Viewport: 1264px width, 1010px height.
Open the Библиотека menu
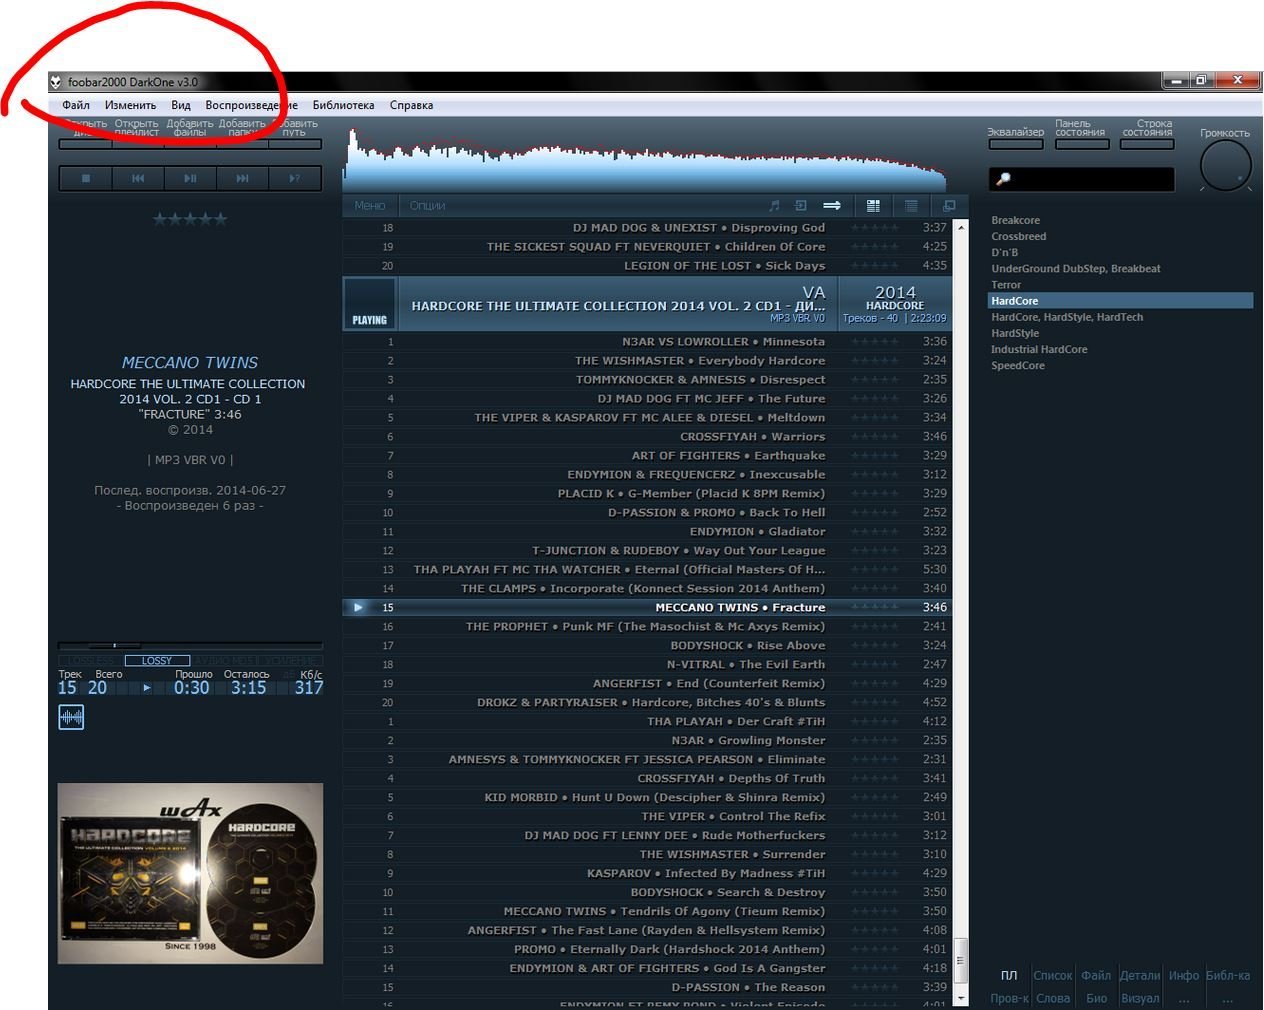tap(343, 105)
